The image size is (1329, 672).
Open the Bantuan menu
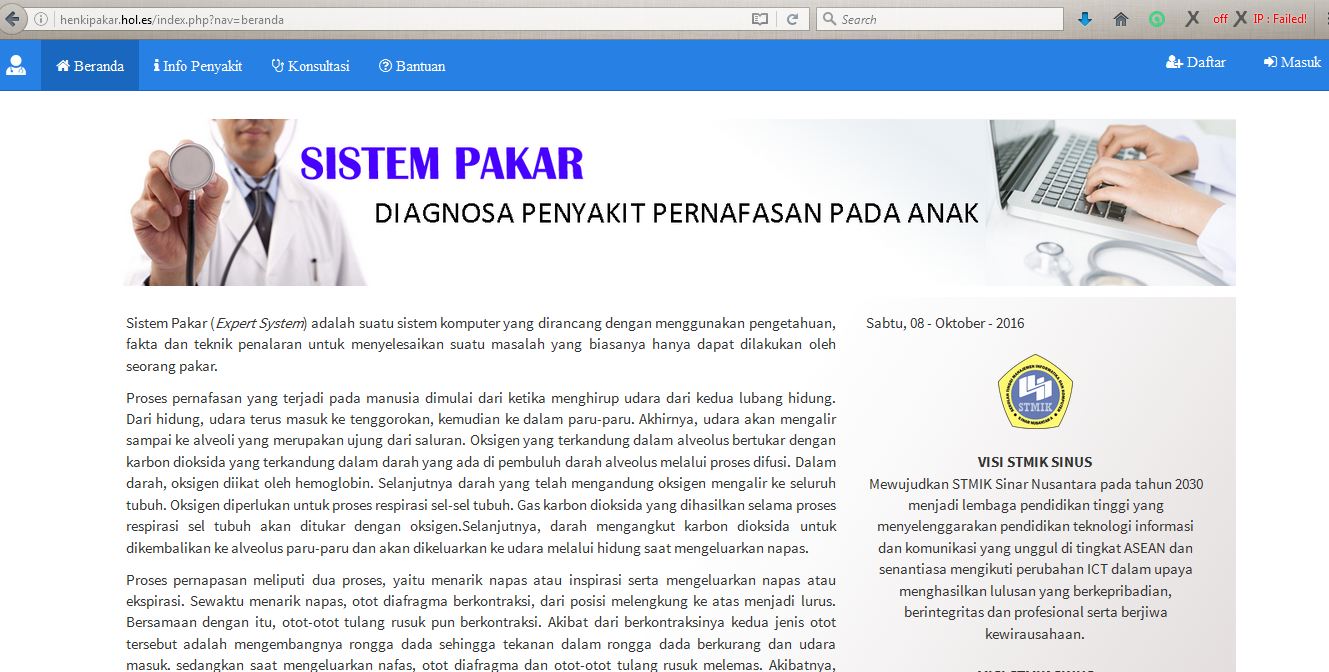pyautogui.click(x=411, y=65)
